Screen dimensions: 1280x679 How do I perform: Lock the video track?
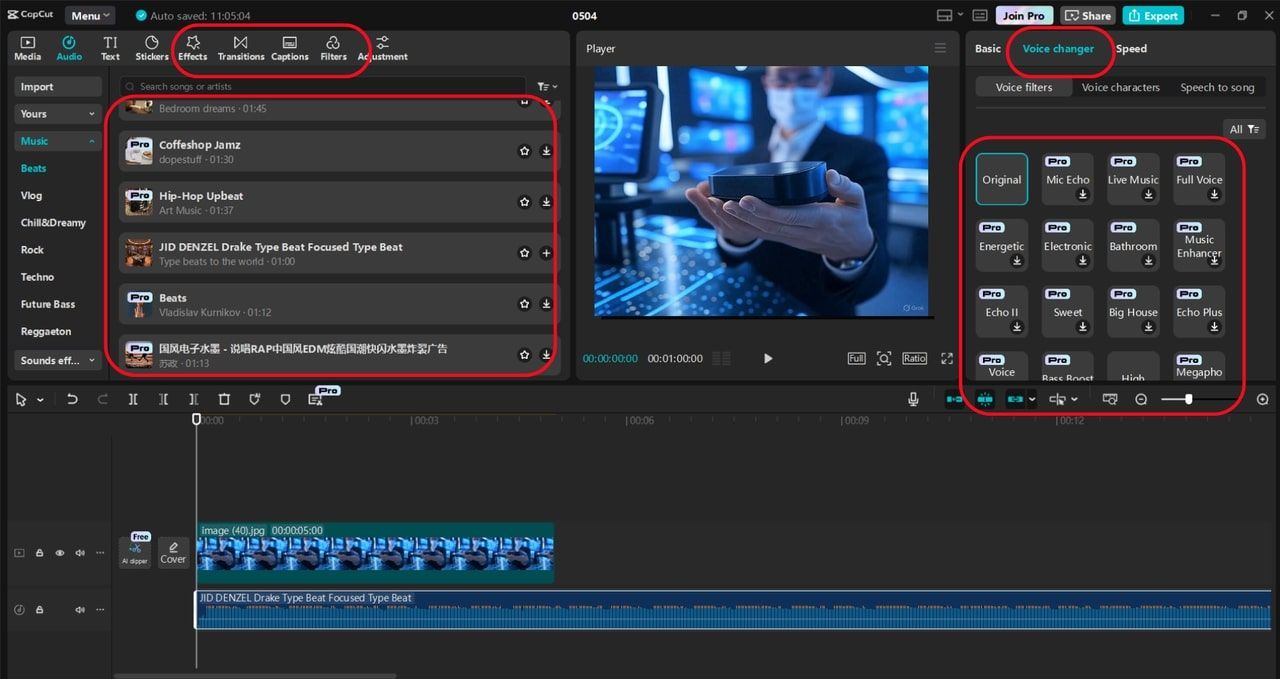point(40,552)
